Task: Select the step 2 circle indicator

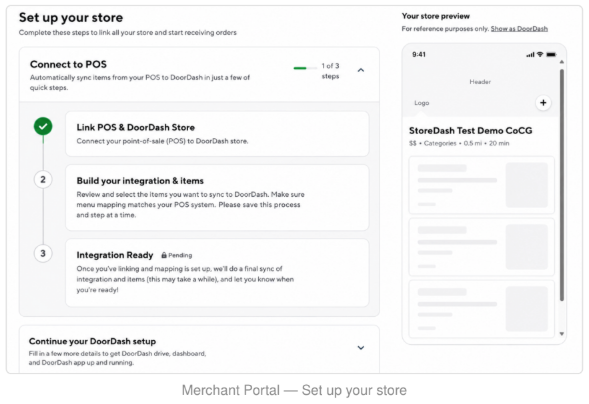Action: [x=43, y=179]
